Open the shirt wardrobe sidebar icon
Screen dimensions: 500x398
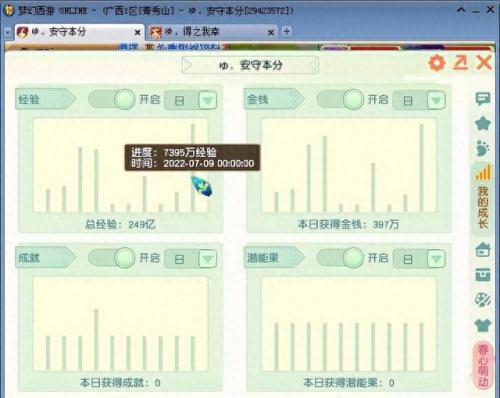[483, 324]
